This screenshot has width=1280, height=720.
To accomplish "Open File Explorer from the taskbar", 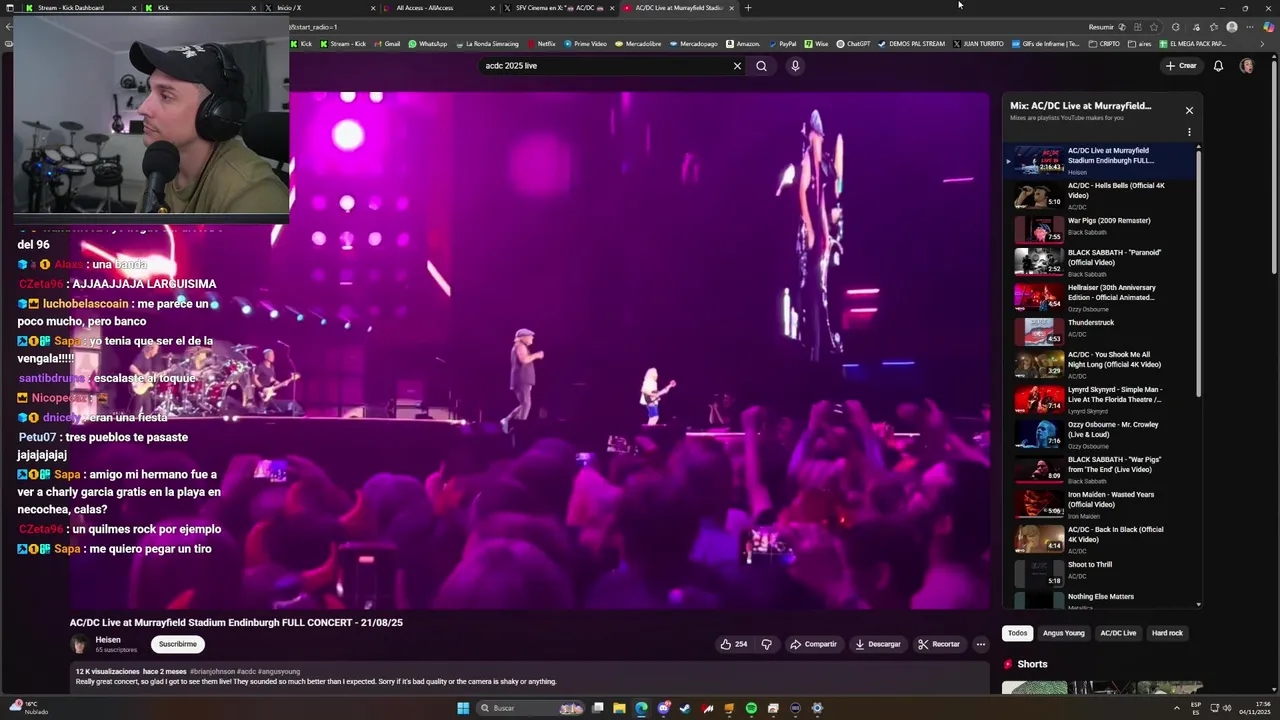I will pyautogui.click(x=619, y=708).
